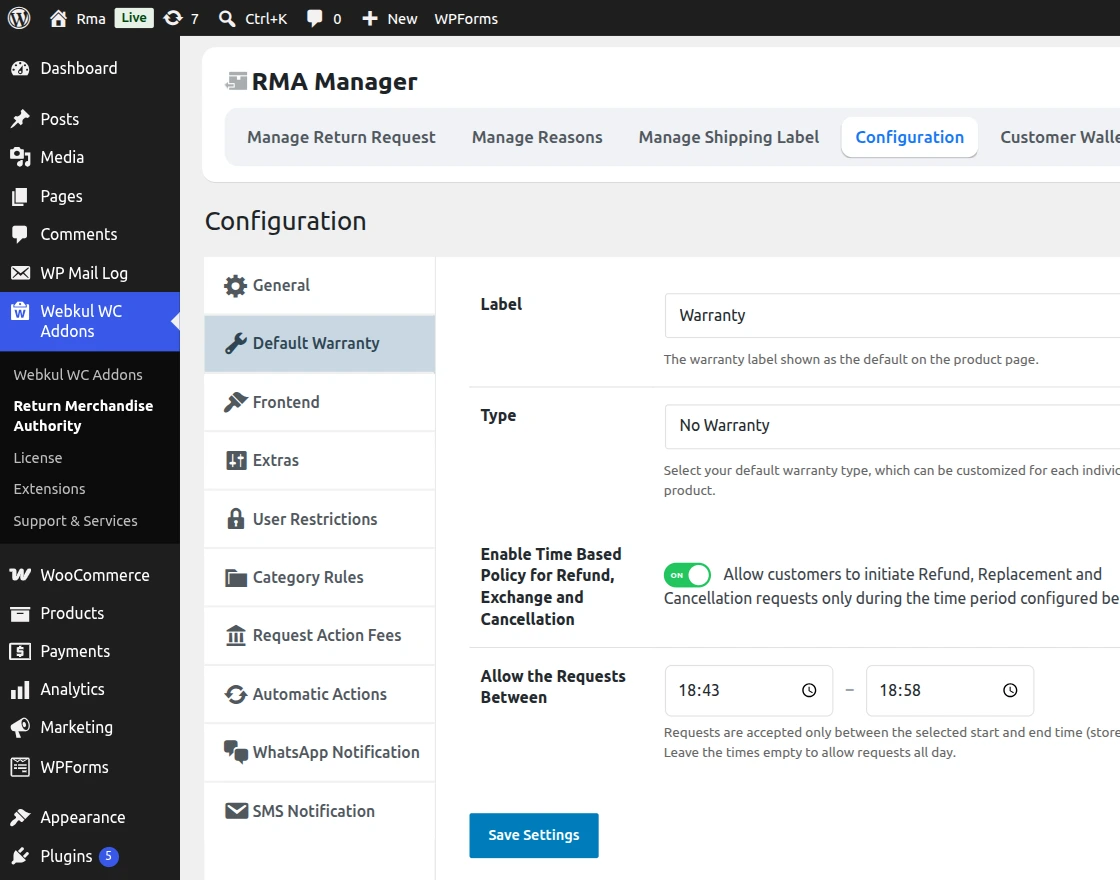Open the warranty Type dropdown
The image size is (1120, 880).
[x=892, y=426]
